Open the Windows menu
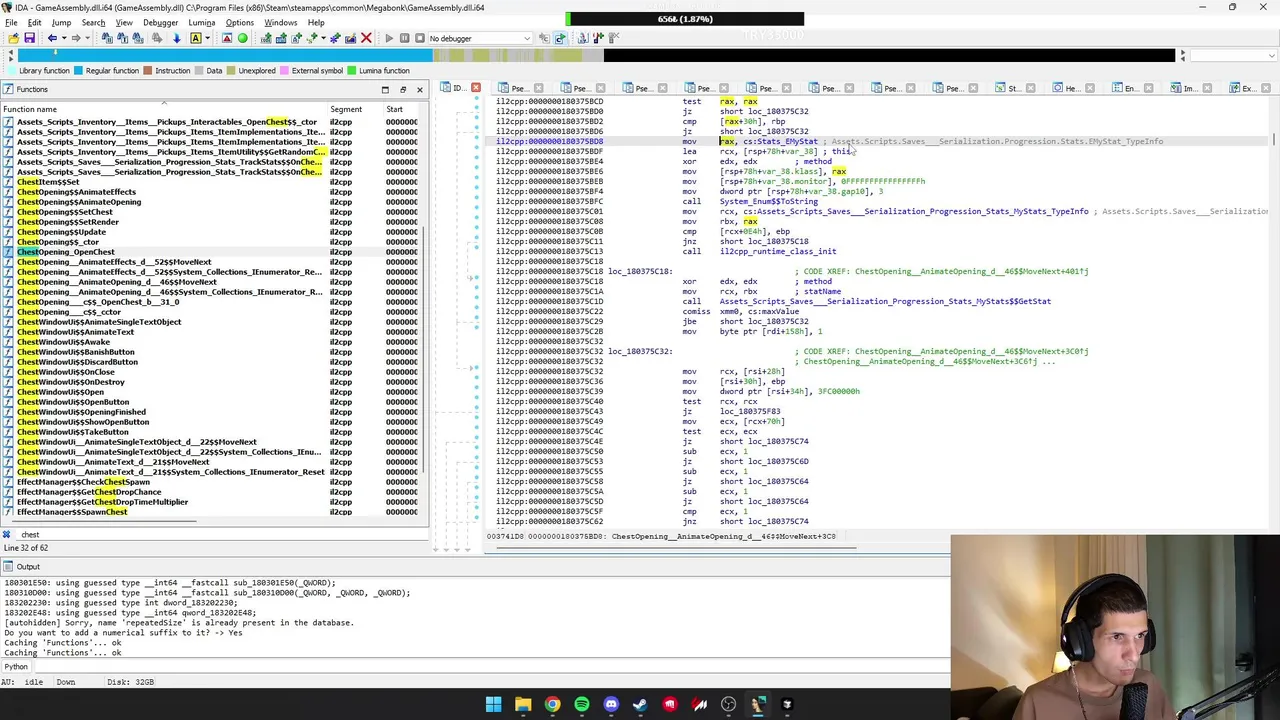The height and width of the screenshot is (720, 1280). (x=280, y=22)
